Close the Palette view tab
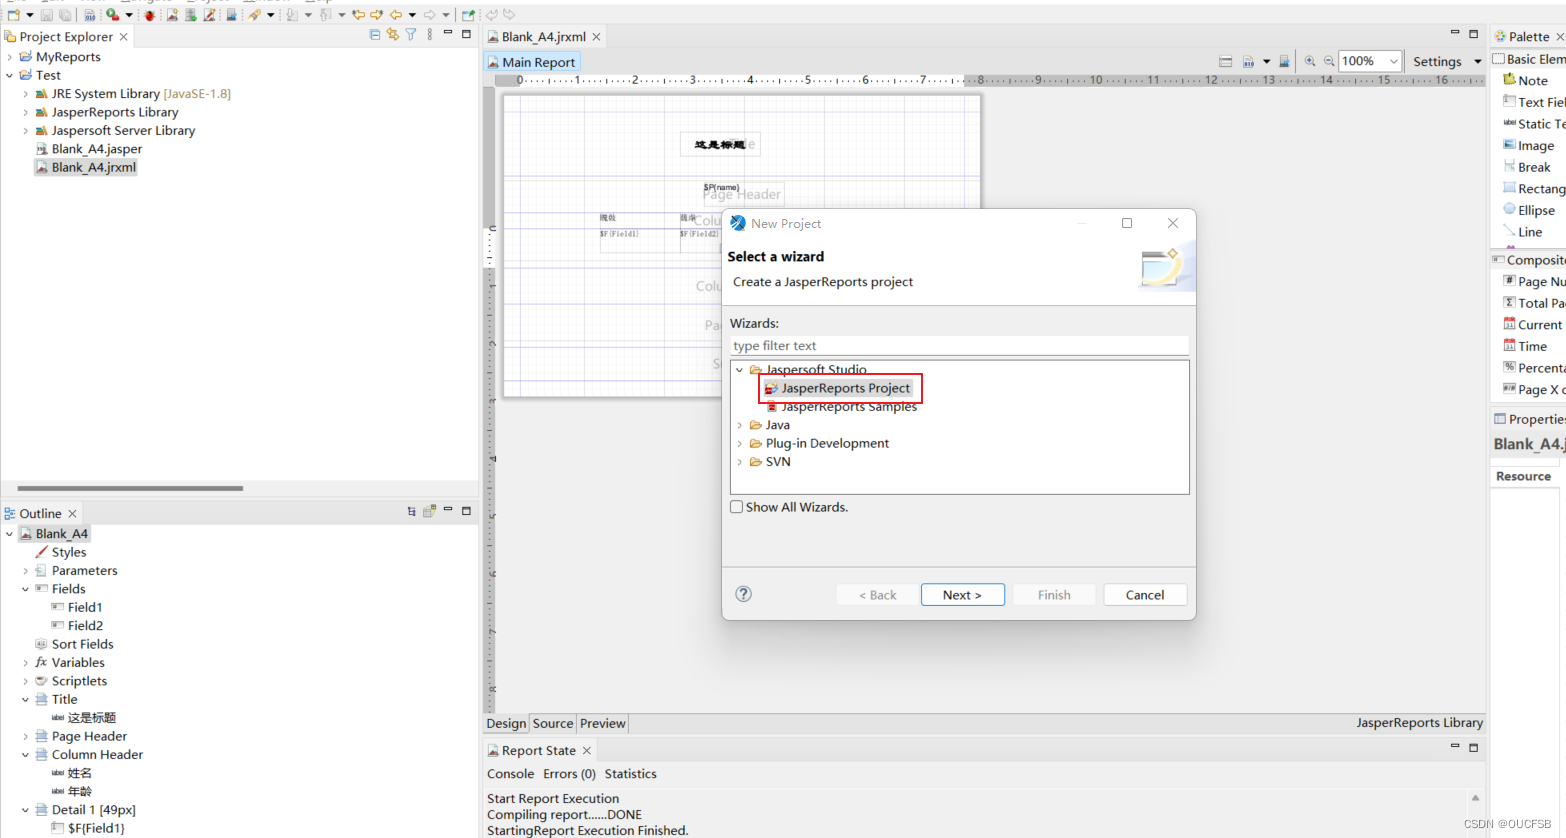 pyautogui.click(x=1559, y=37)
